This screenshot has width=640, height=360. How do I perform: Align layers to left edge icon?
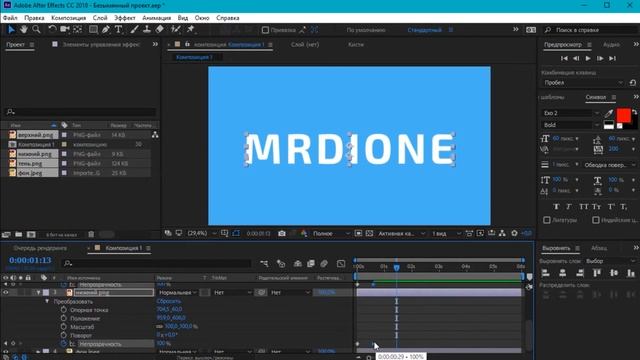546,273
